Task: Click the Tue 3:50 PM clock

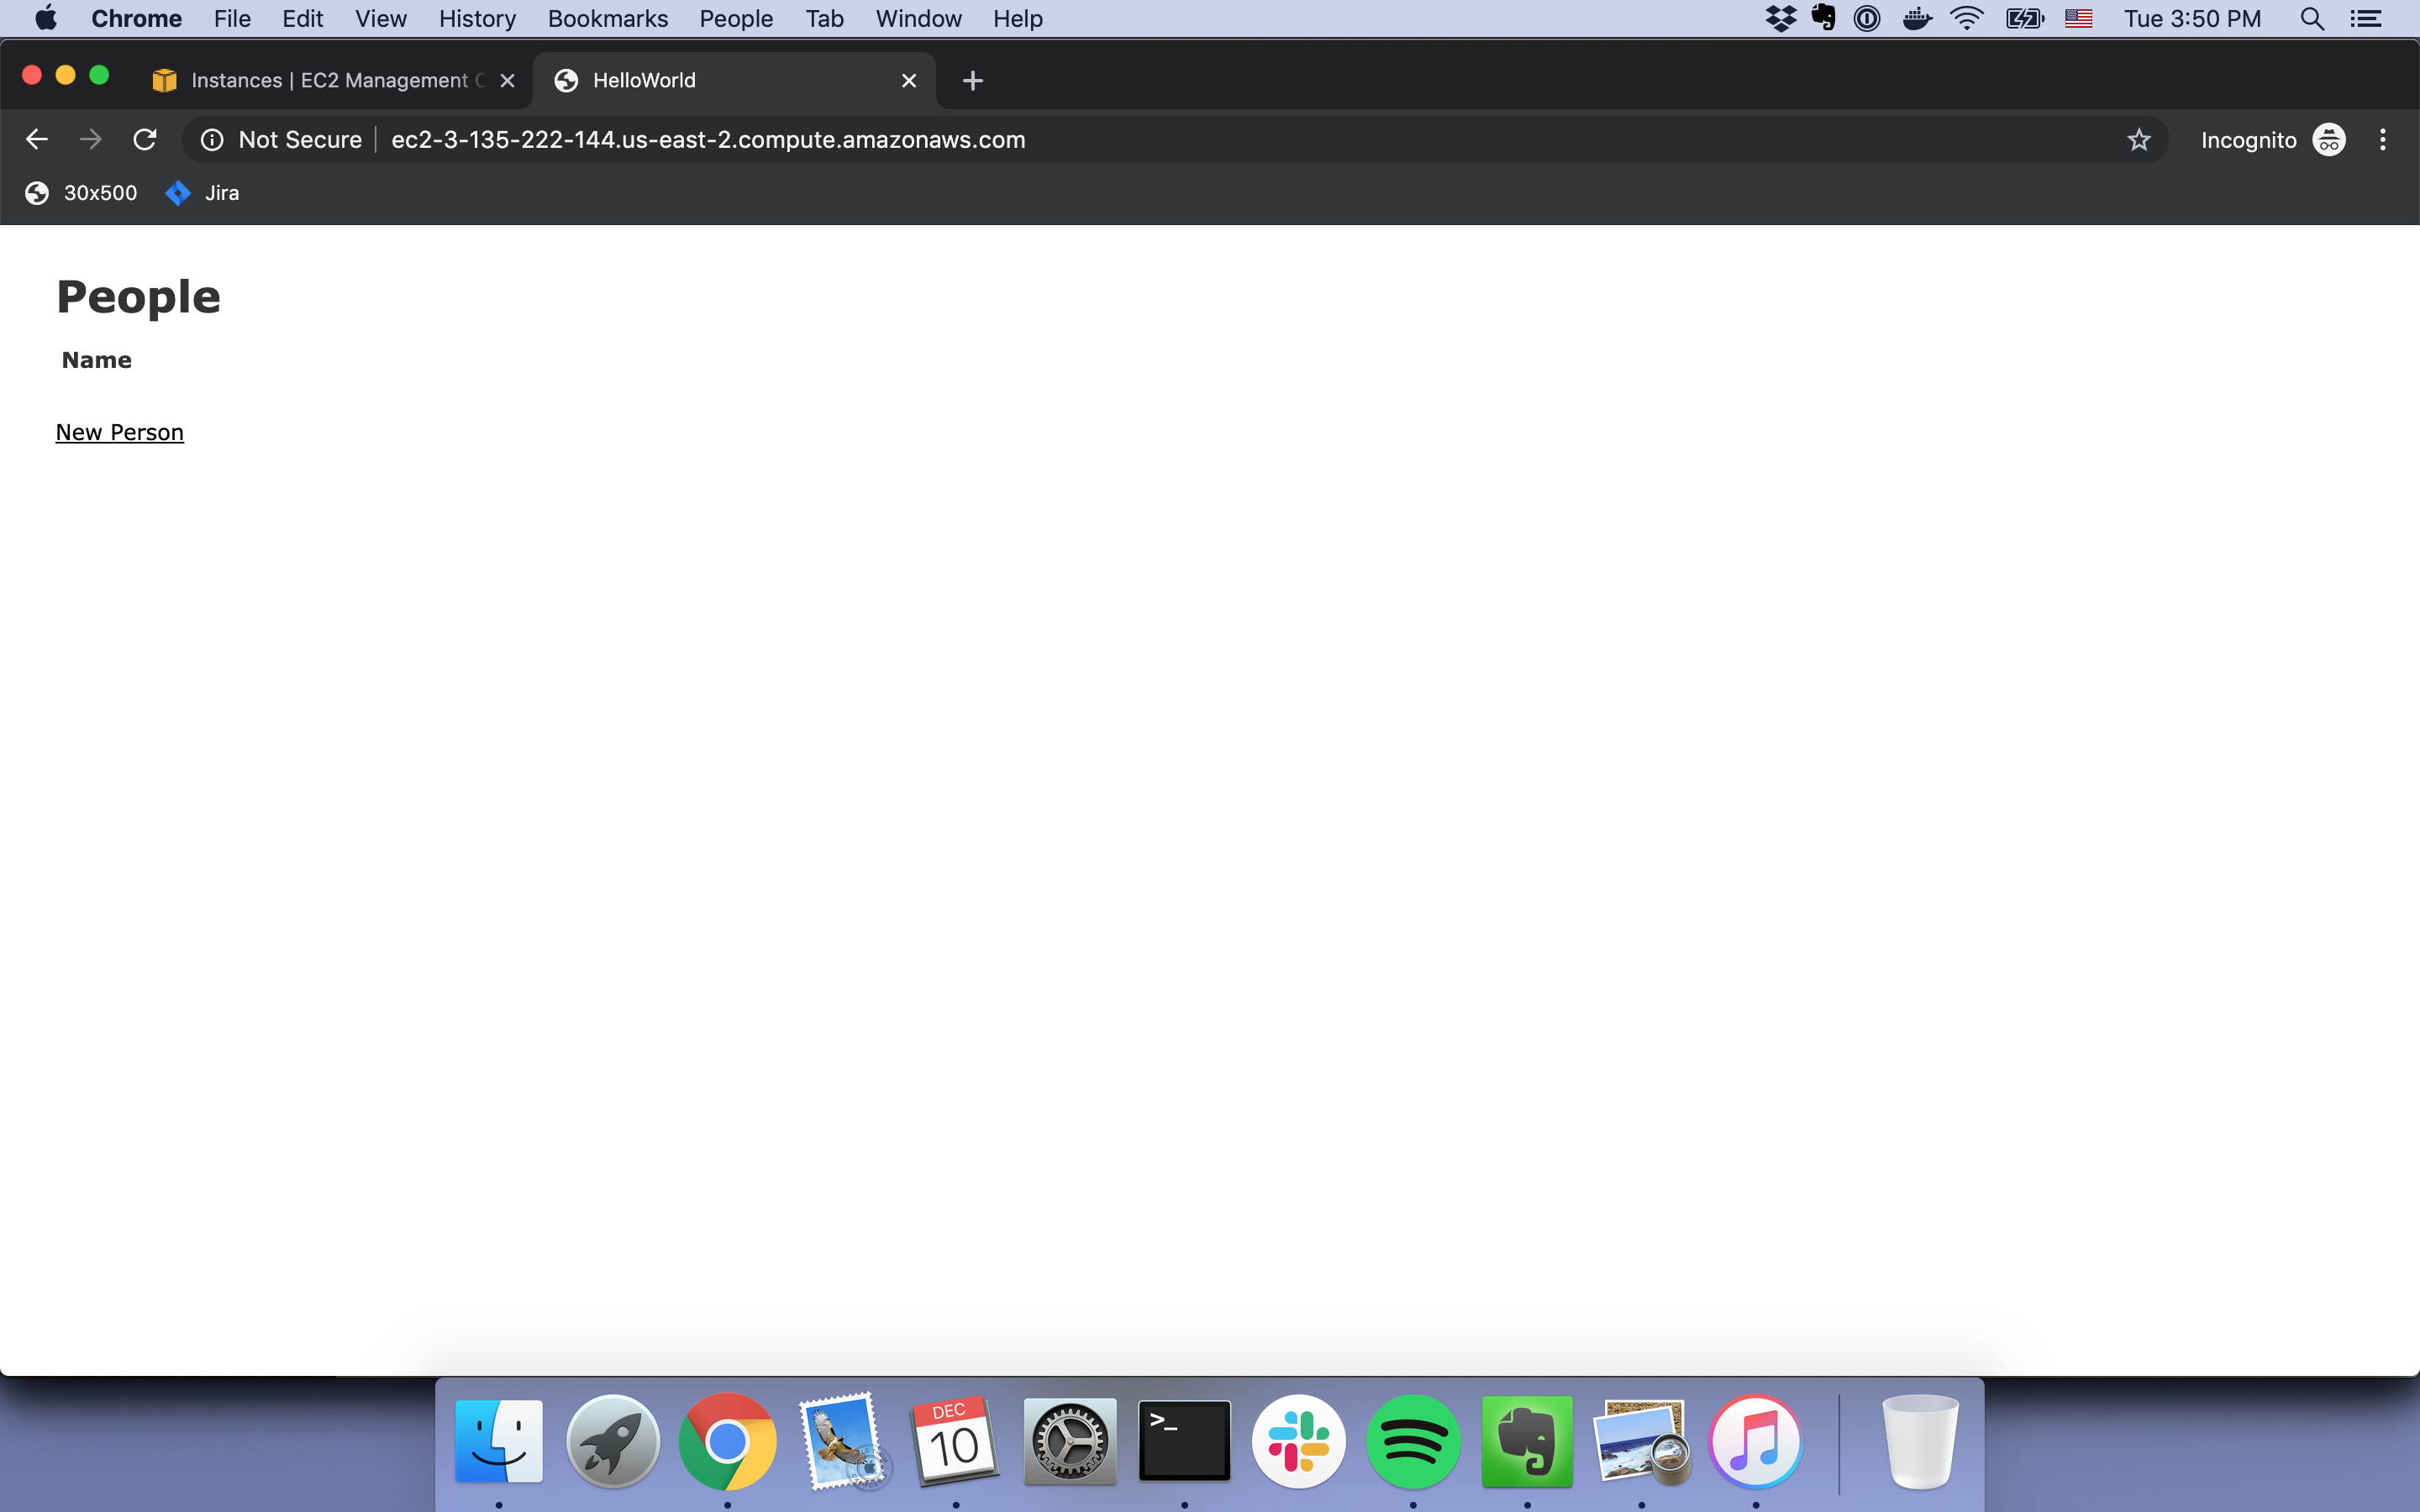Action: tap(2192, 18)
